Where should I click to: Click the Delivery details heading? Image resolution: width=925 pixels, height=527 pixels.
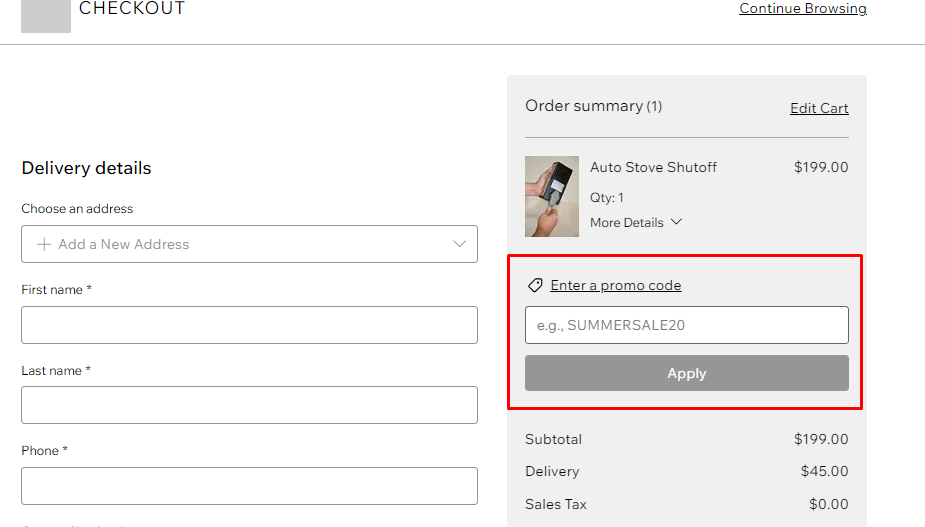(86, 168)
